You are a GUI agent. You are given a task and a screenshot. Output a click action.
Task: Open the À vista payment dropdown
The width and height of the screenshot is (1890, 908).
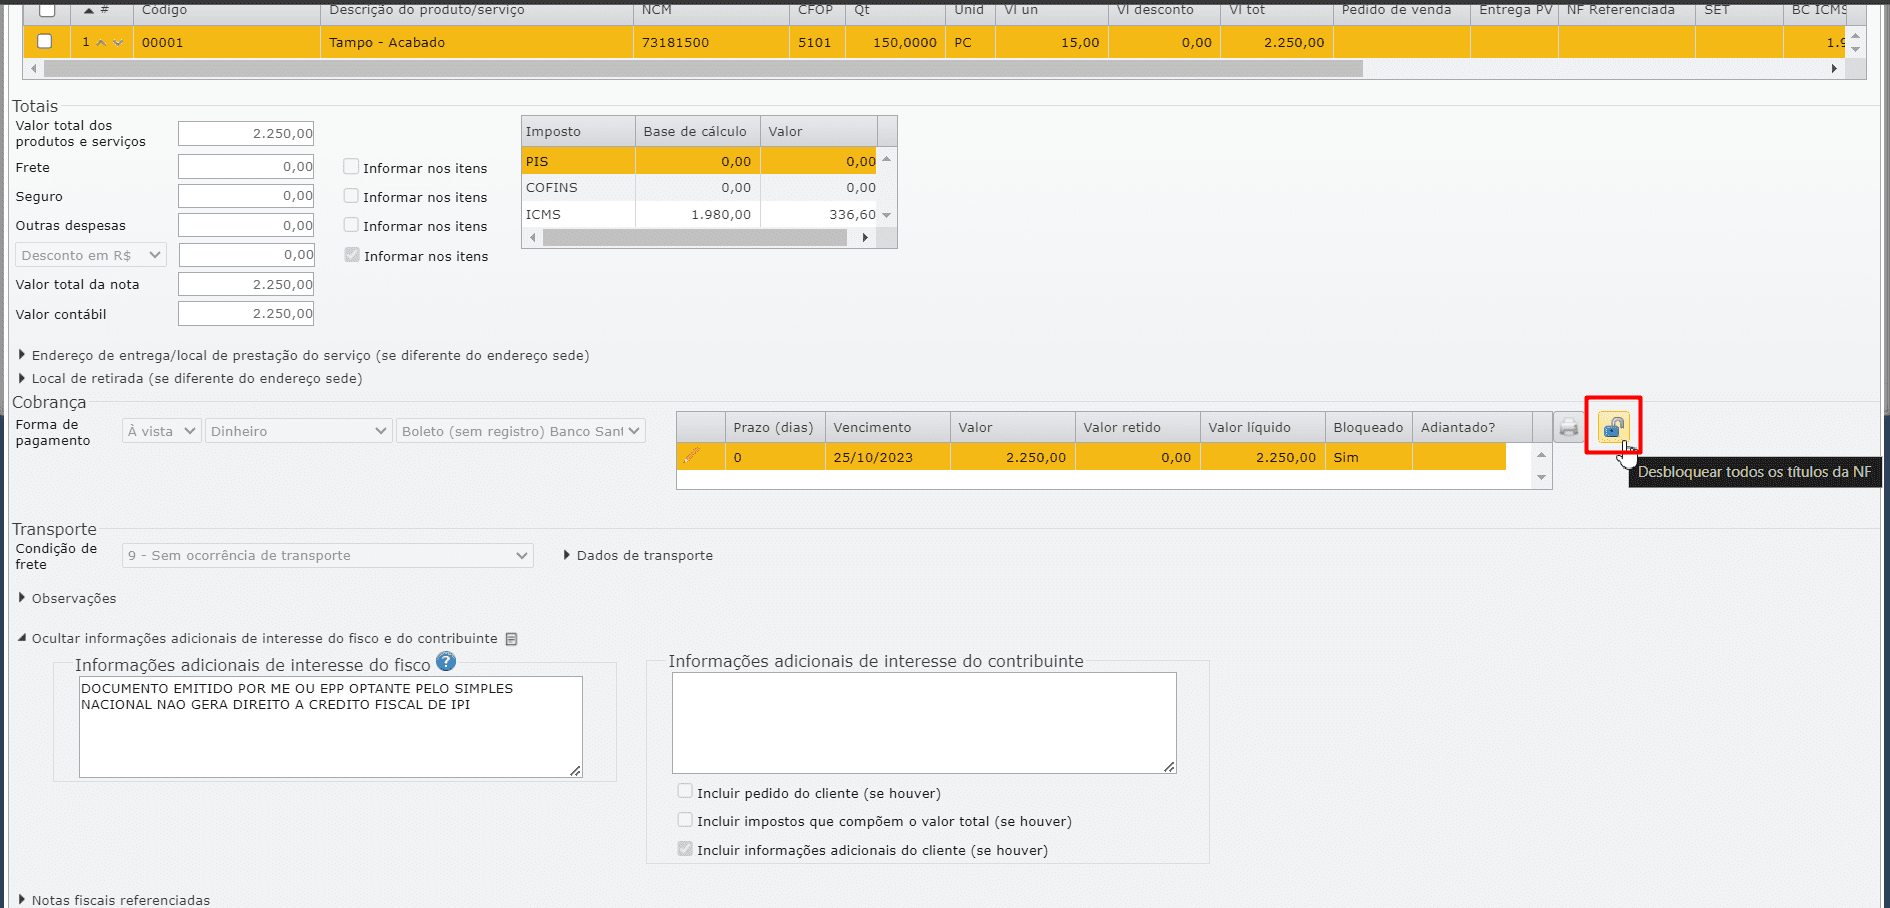162,431
